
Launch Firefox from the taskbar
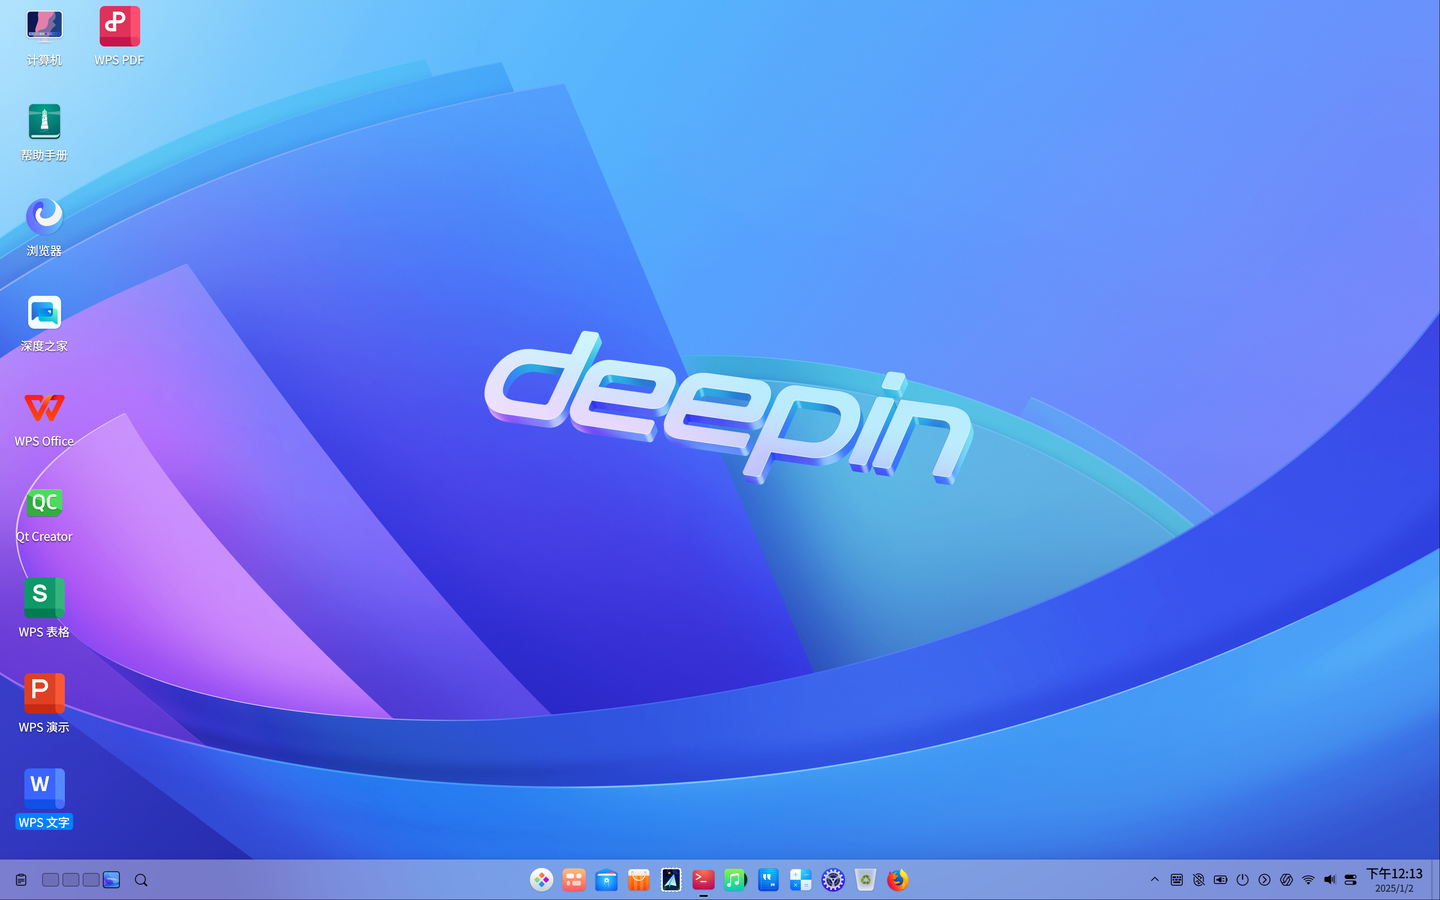point(897,880)
